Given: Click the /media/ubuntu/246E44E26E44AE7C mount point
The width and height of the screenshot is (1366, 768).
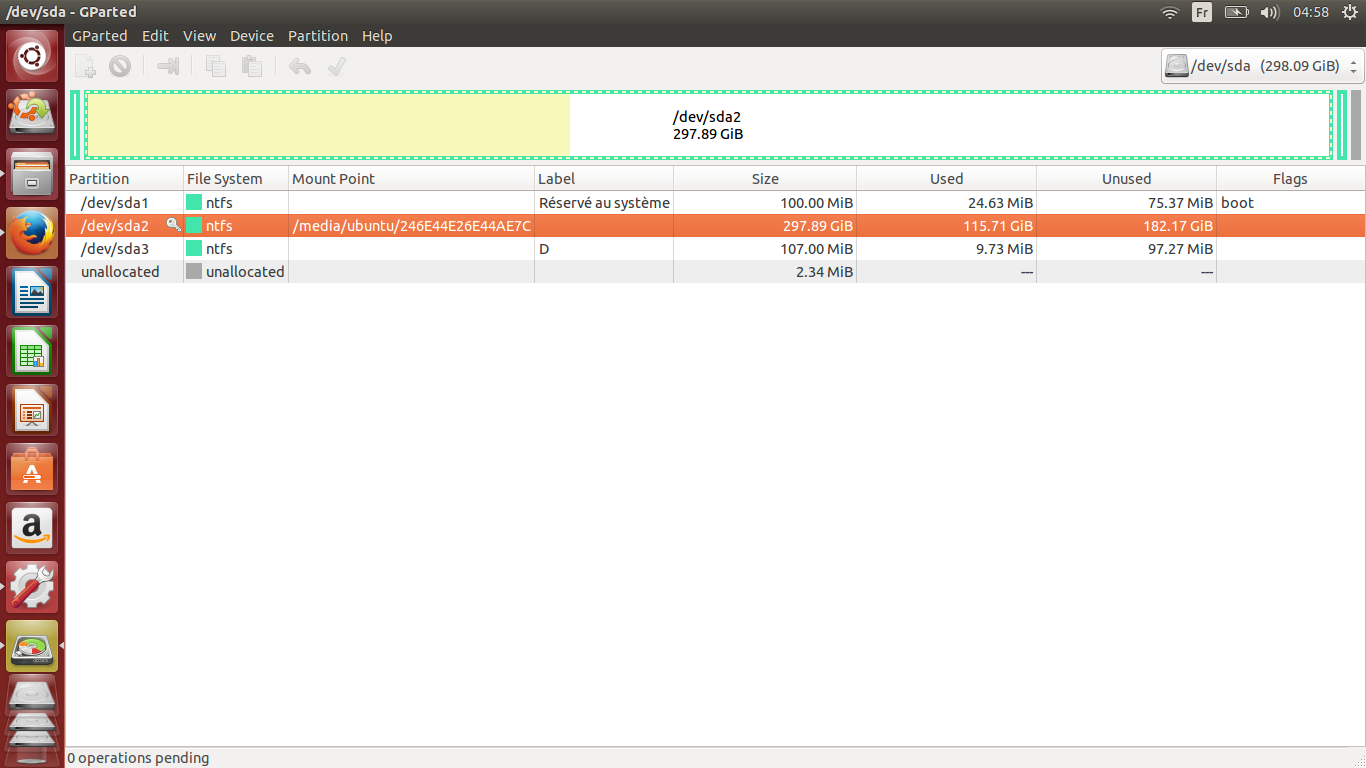Looking at the screenshot, I should pyautogui.click(x=412, y=225).
